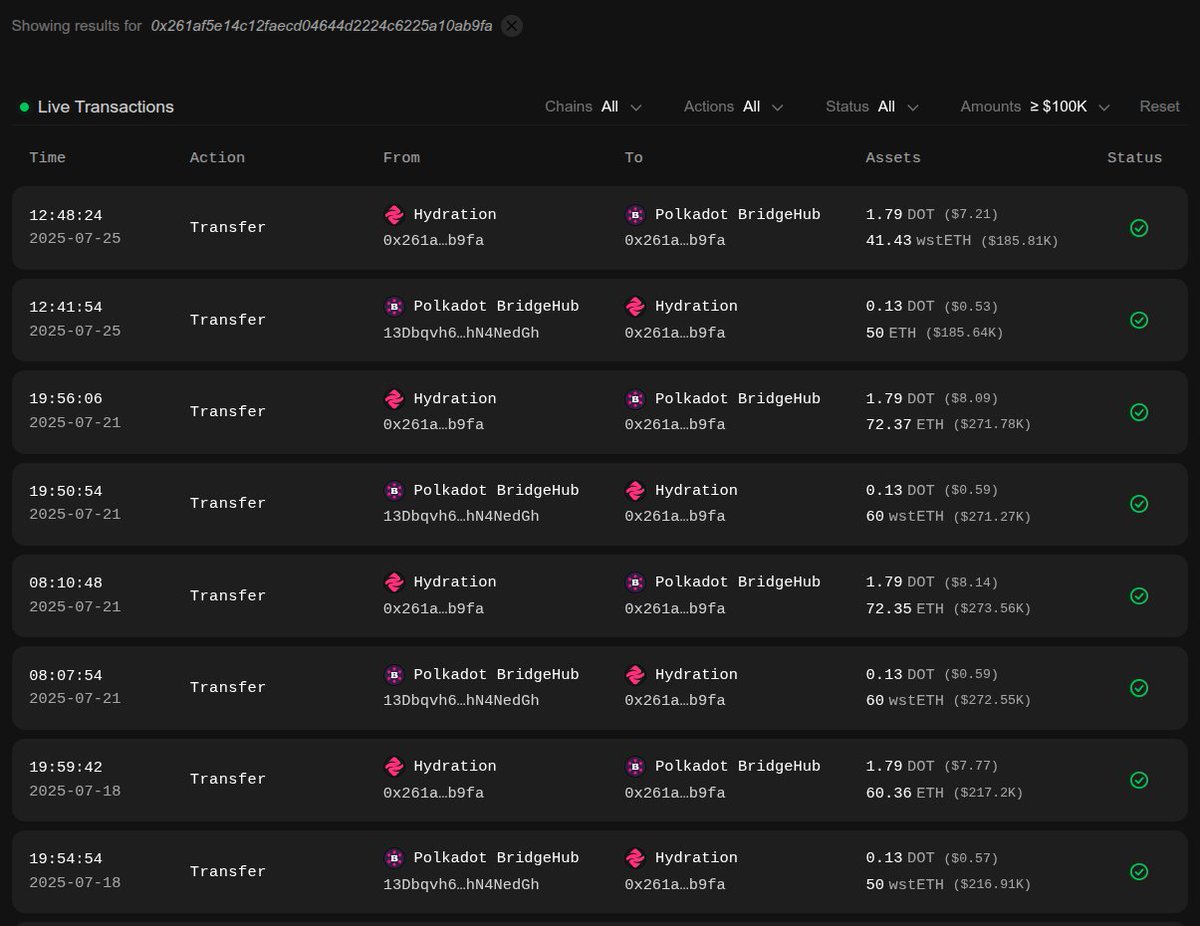Click Polkadot BridgeHub icon in 19:50:54 row

point(394,491)
